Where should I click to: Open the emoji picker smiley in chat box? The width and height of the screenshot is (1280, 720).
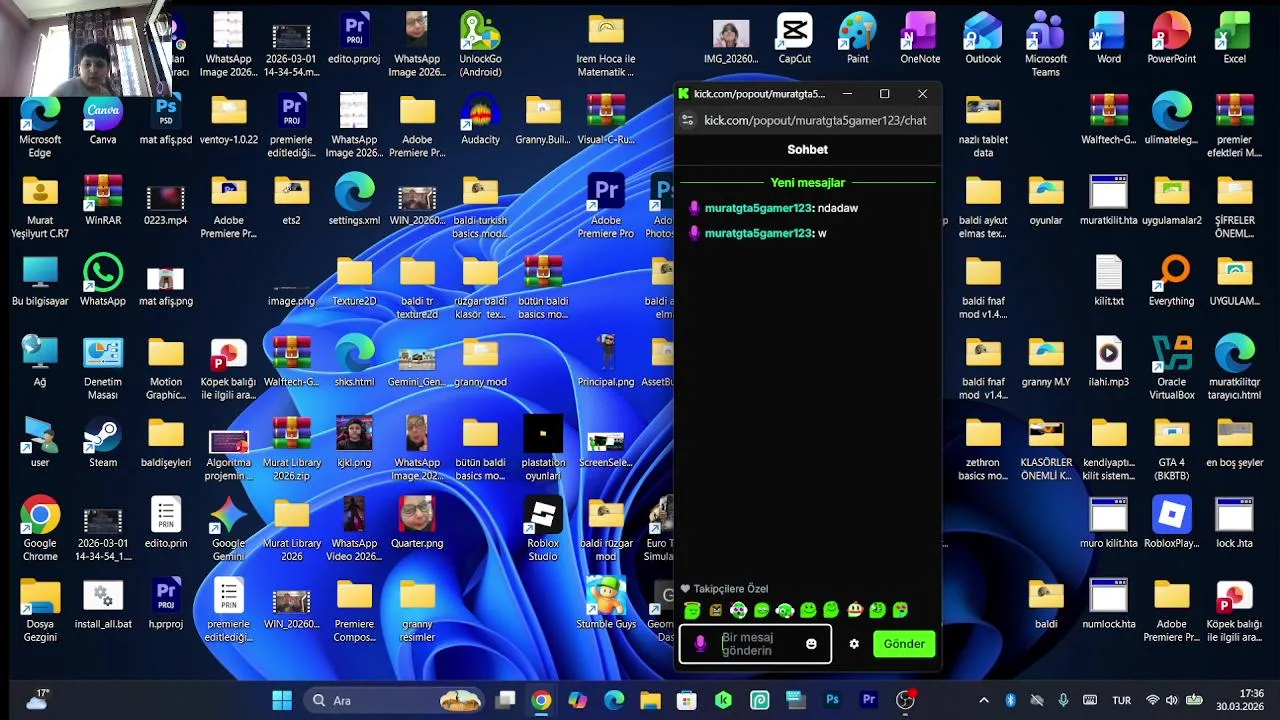coord(811,644)
